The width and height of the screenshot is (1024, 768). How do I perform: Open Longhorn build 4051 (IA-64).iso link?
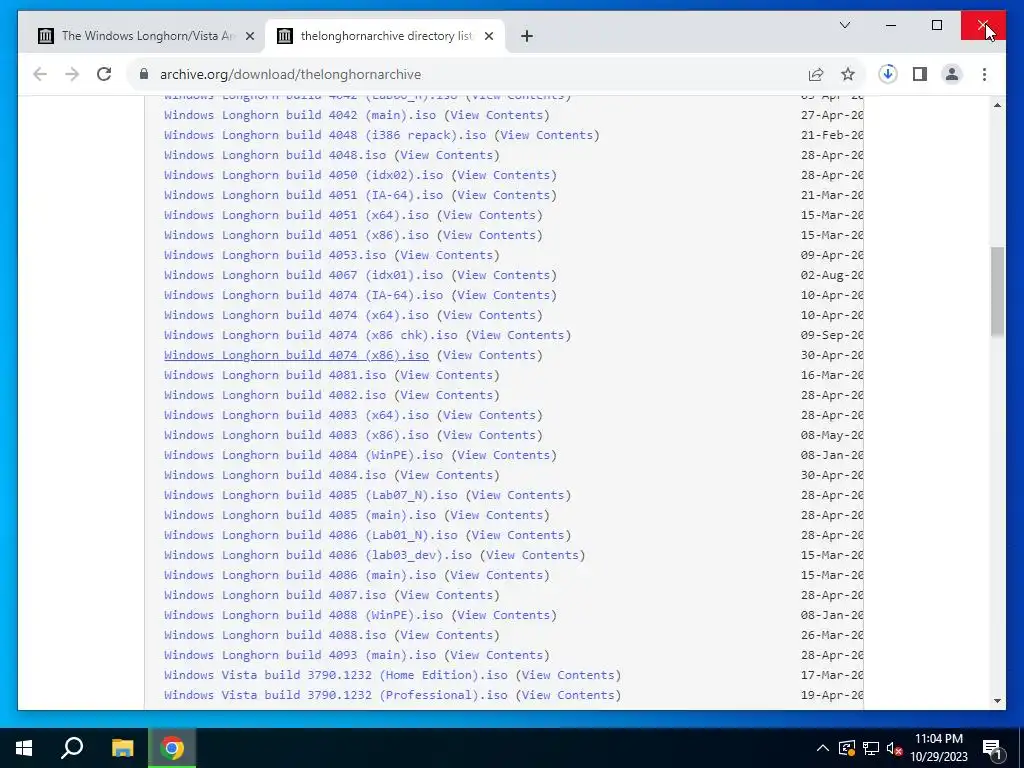pyautogui.click(x=304, y=195)
